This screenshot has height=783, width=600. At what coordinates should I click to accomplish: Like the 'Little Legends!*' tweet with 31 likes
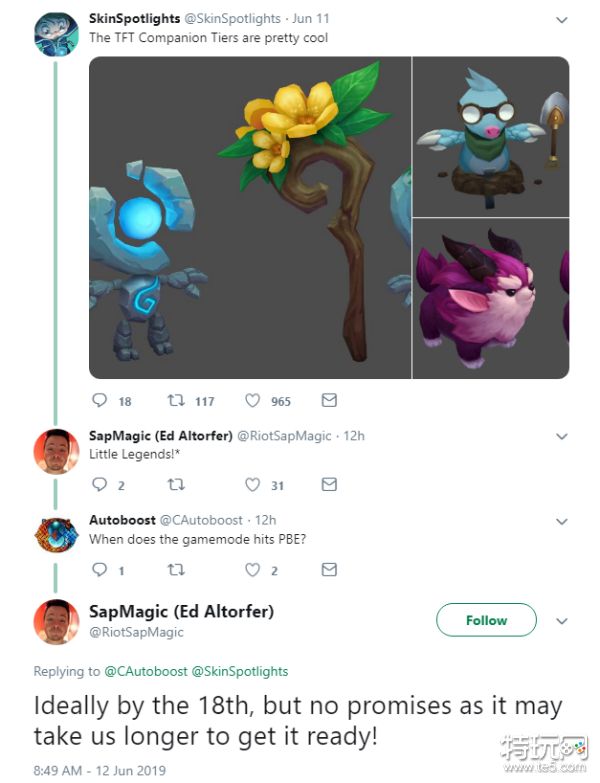point(253,484)
